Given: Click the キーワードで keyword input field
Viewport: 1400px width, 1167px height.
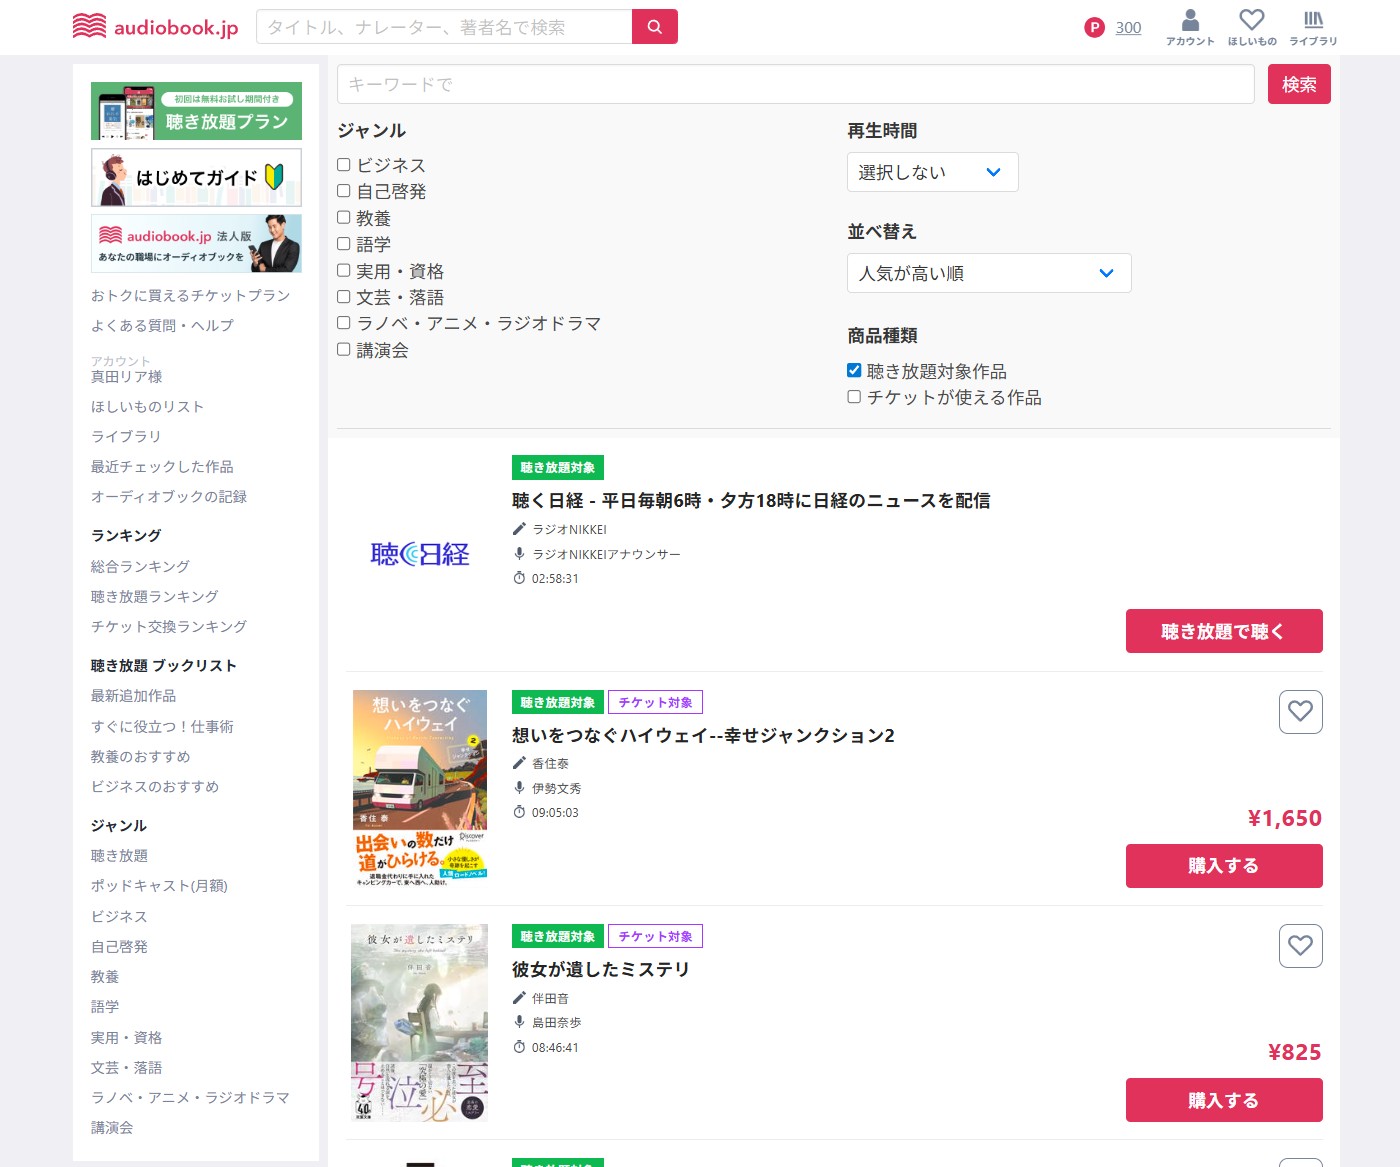Looking at the screenshot, I should [795, 85].
